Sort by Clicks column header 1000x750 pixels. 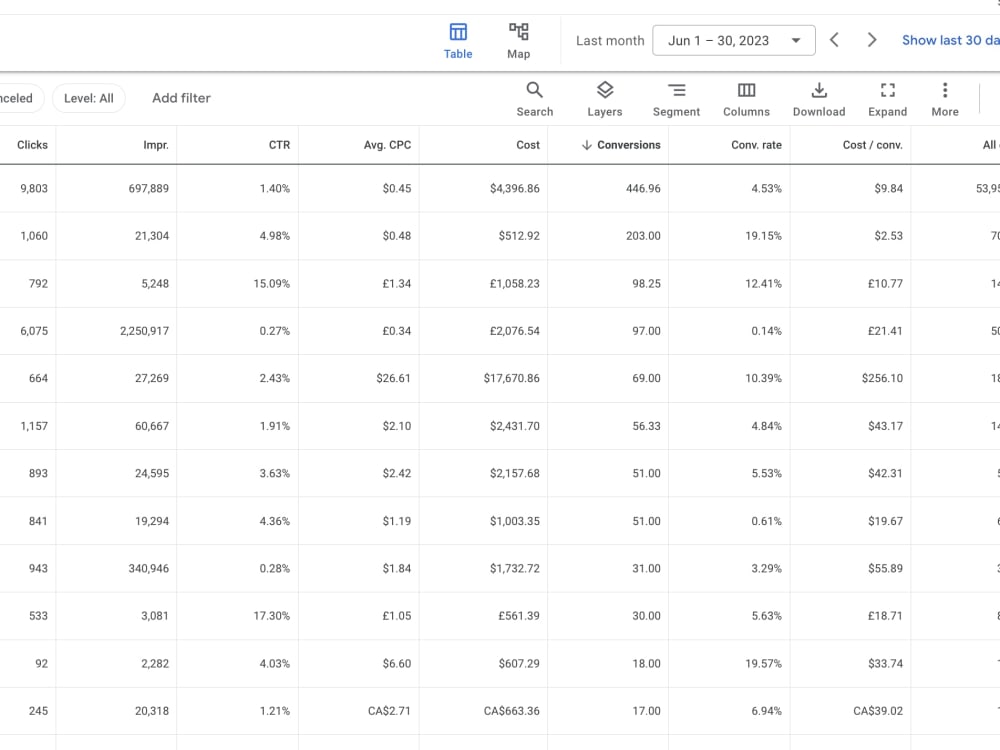(x=33, y=145)
